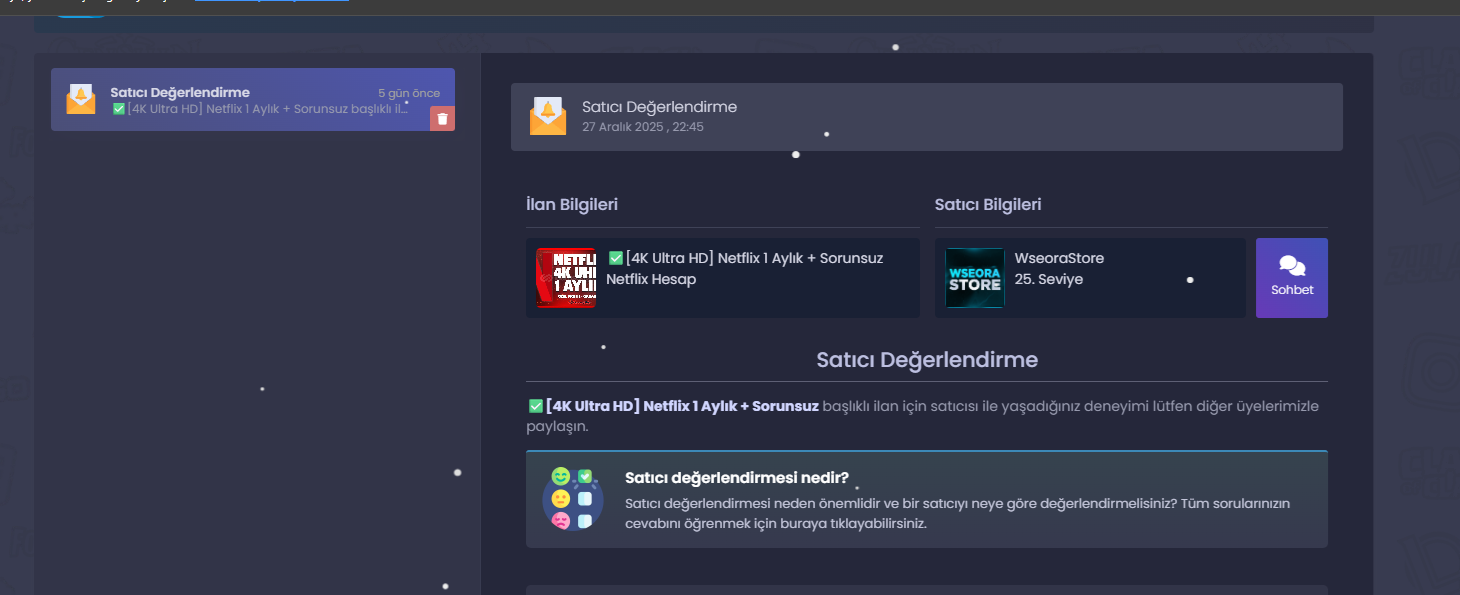Image resolution: width=1460 pixels, height=595 pixels.
Task: Click the envelope bell icon in notification list
Action: point(81,100)
